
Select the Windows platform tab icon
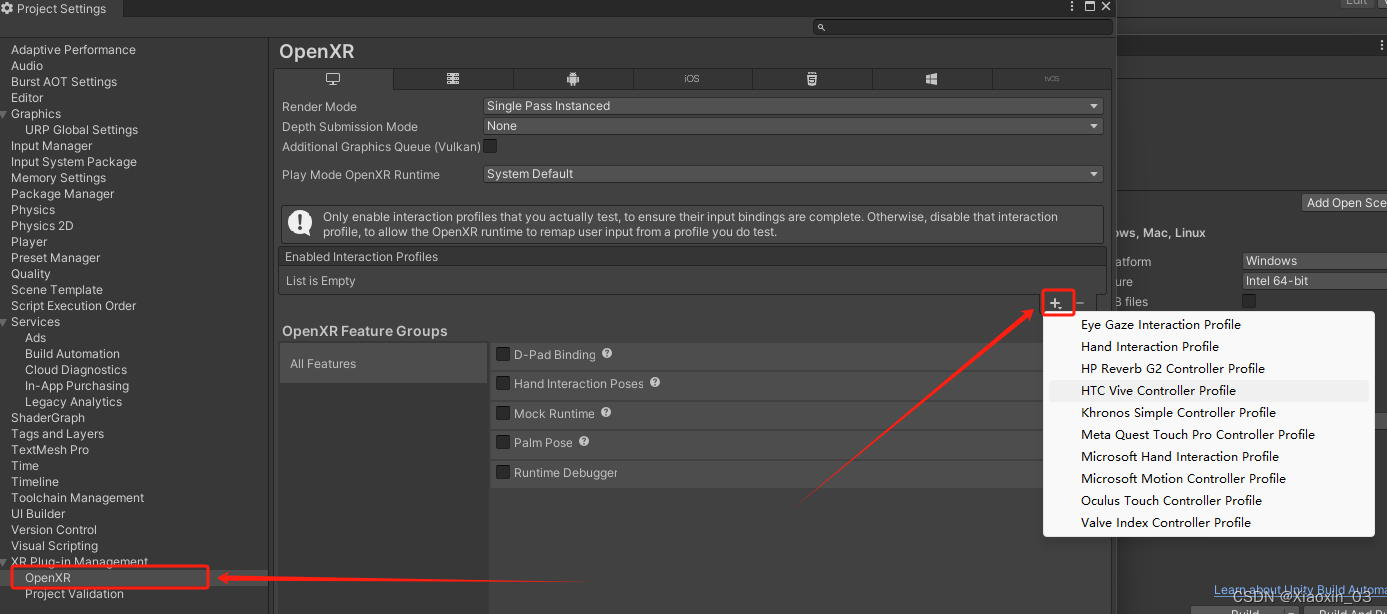coord(932,78)
